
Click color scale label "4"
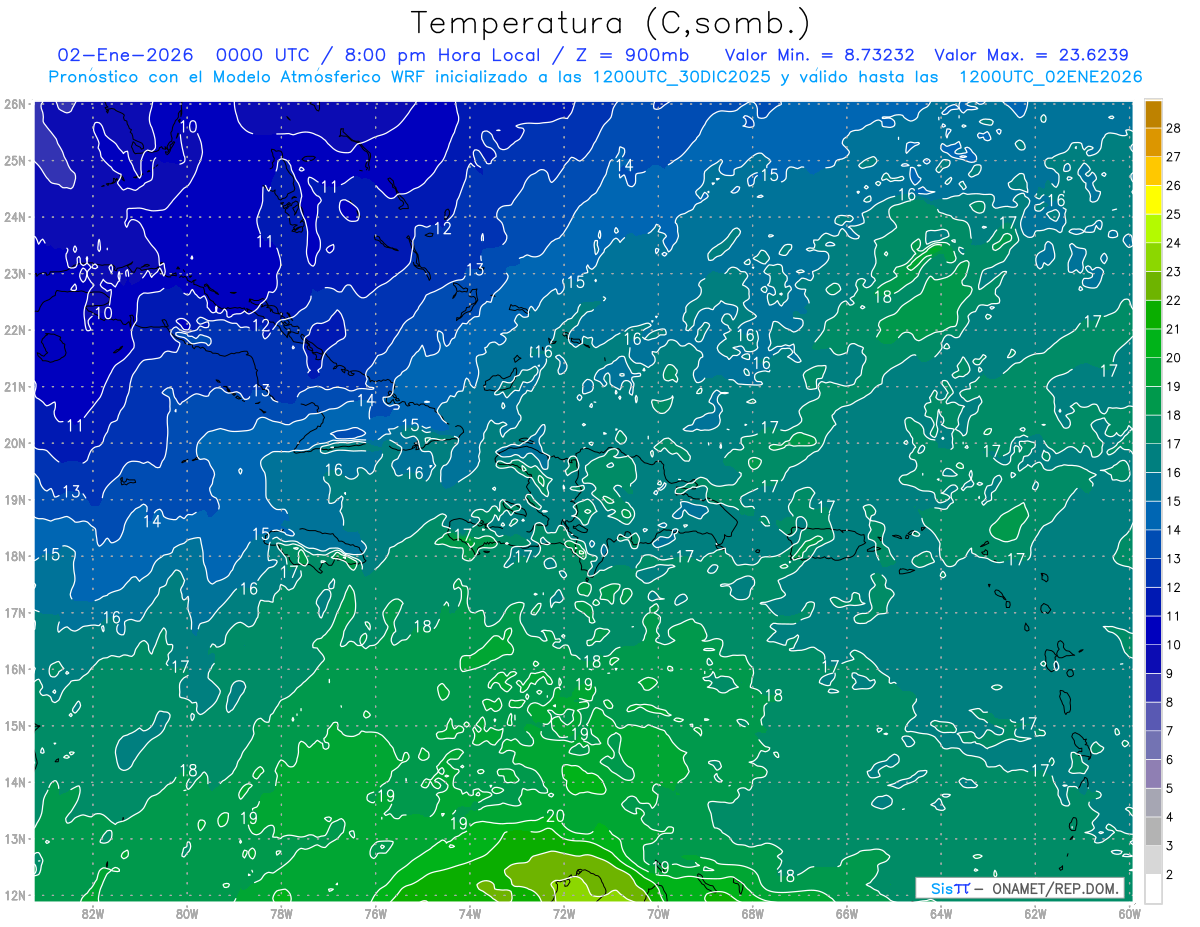click(x=1169, y=818)
